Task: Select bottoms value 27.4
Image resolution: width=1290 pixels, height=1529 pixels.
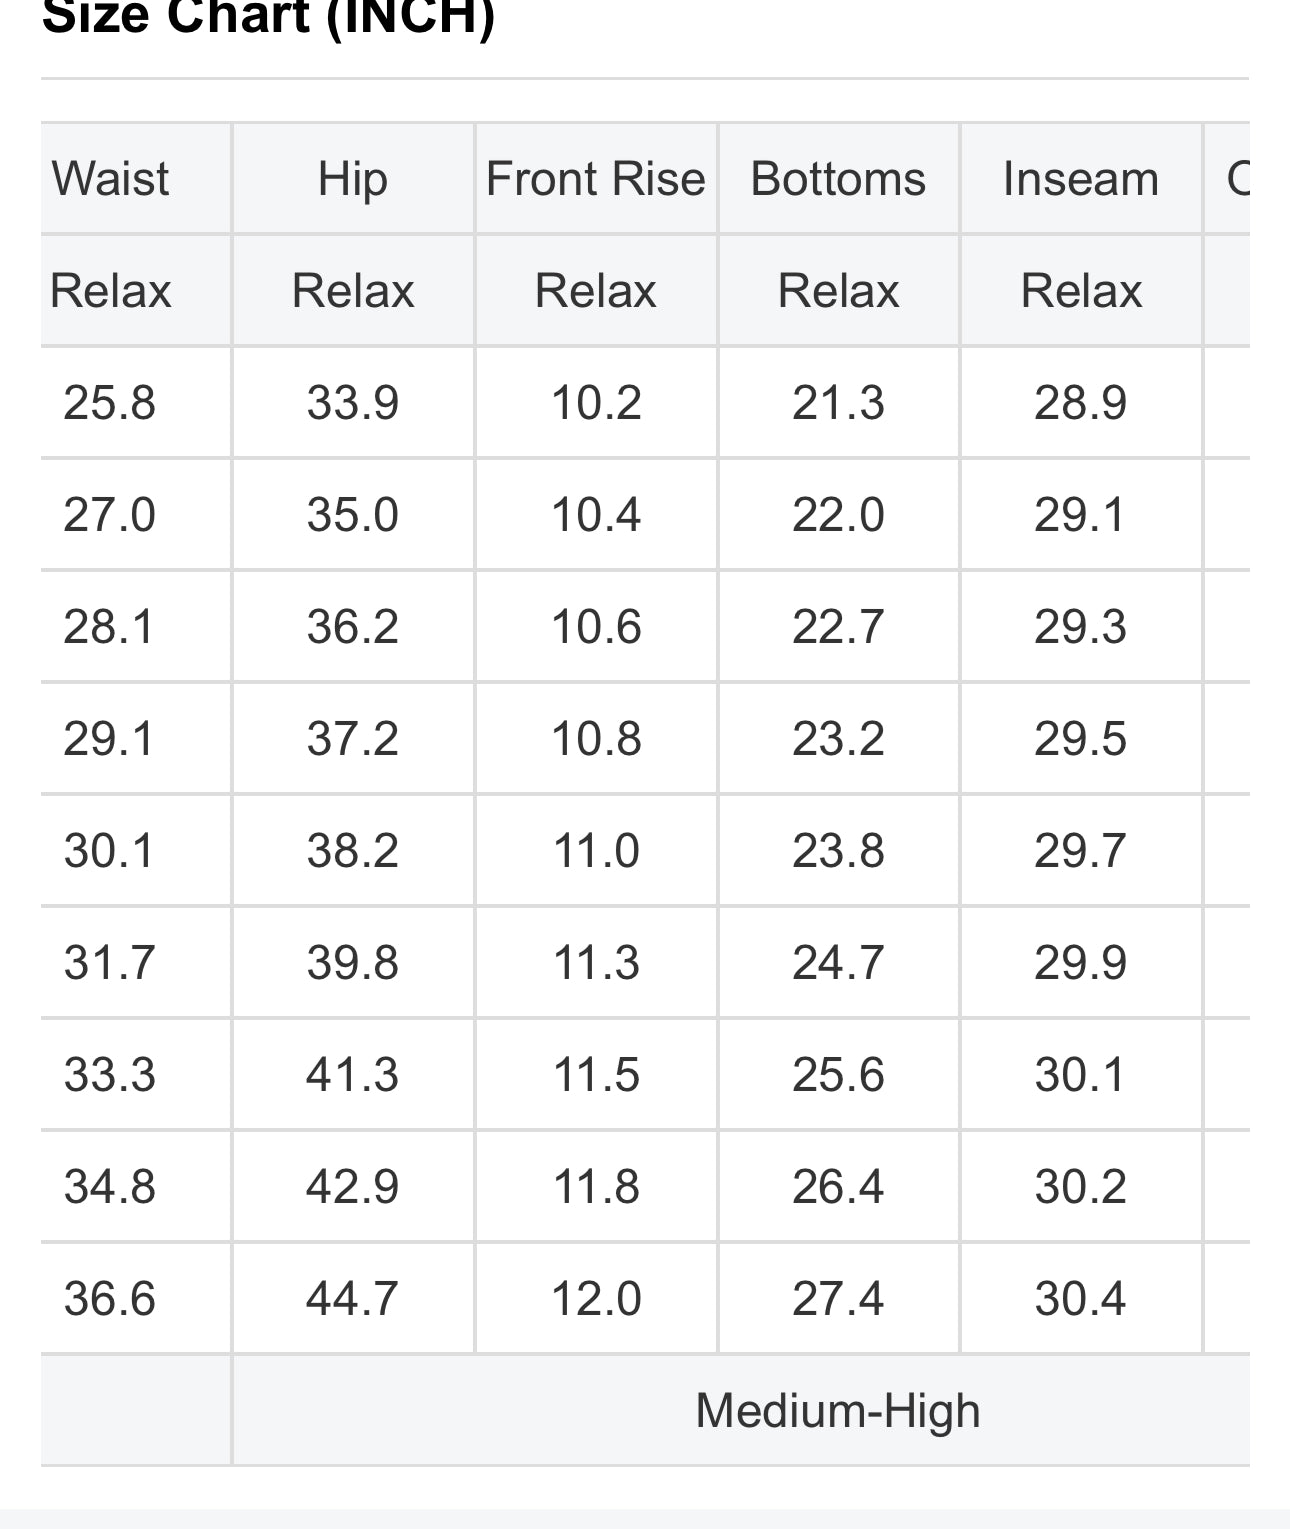Action: pyautogui.click(x=838, y=1299)
